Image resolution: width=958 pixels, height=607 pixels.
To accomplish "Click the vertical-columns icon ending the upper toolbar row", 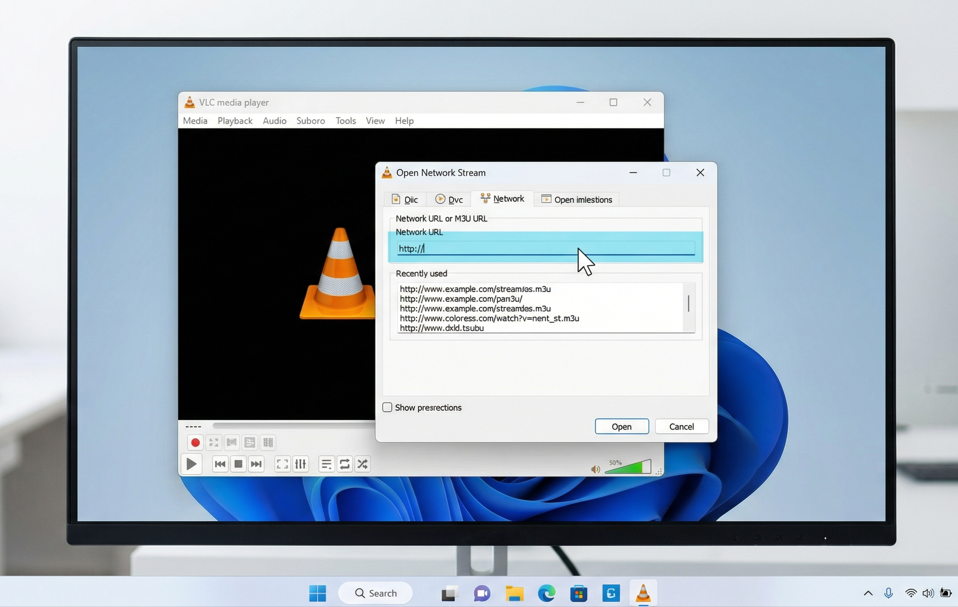I will (268, 442).
